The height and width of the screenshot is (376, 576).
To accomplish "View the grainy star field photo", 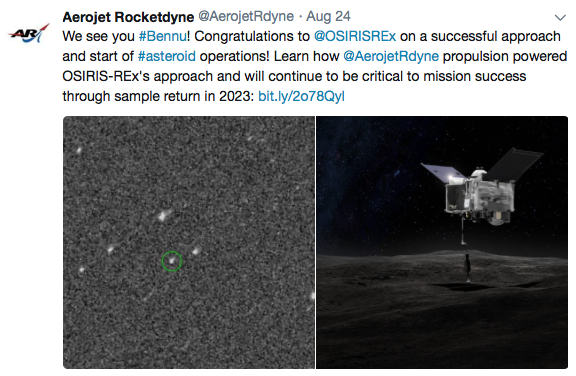I will coord(189,242).
